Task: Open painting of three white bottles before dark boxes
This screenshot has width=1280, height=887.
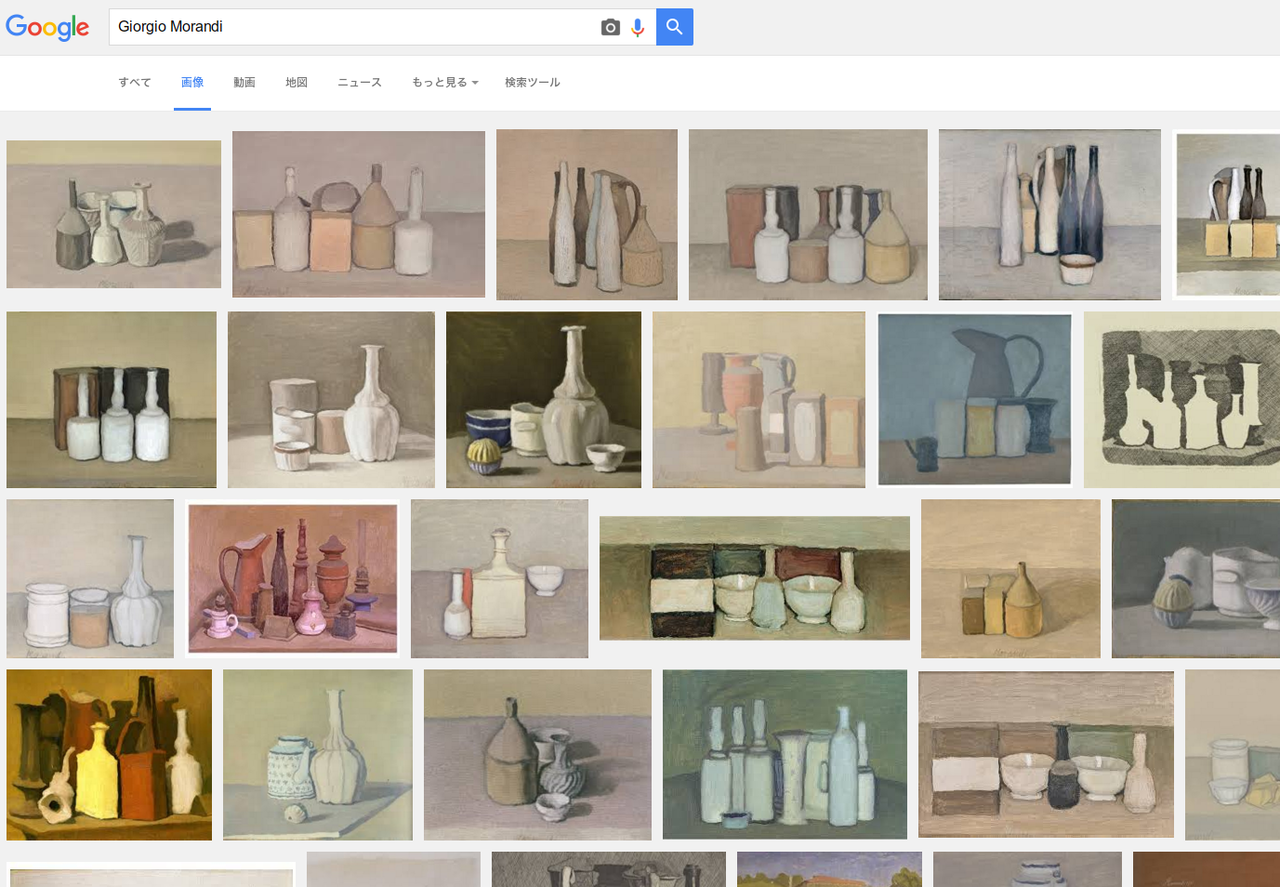Action: point(112,399)
